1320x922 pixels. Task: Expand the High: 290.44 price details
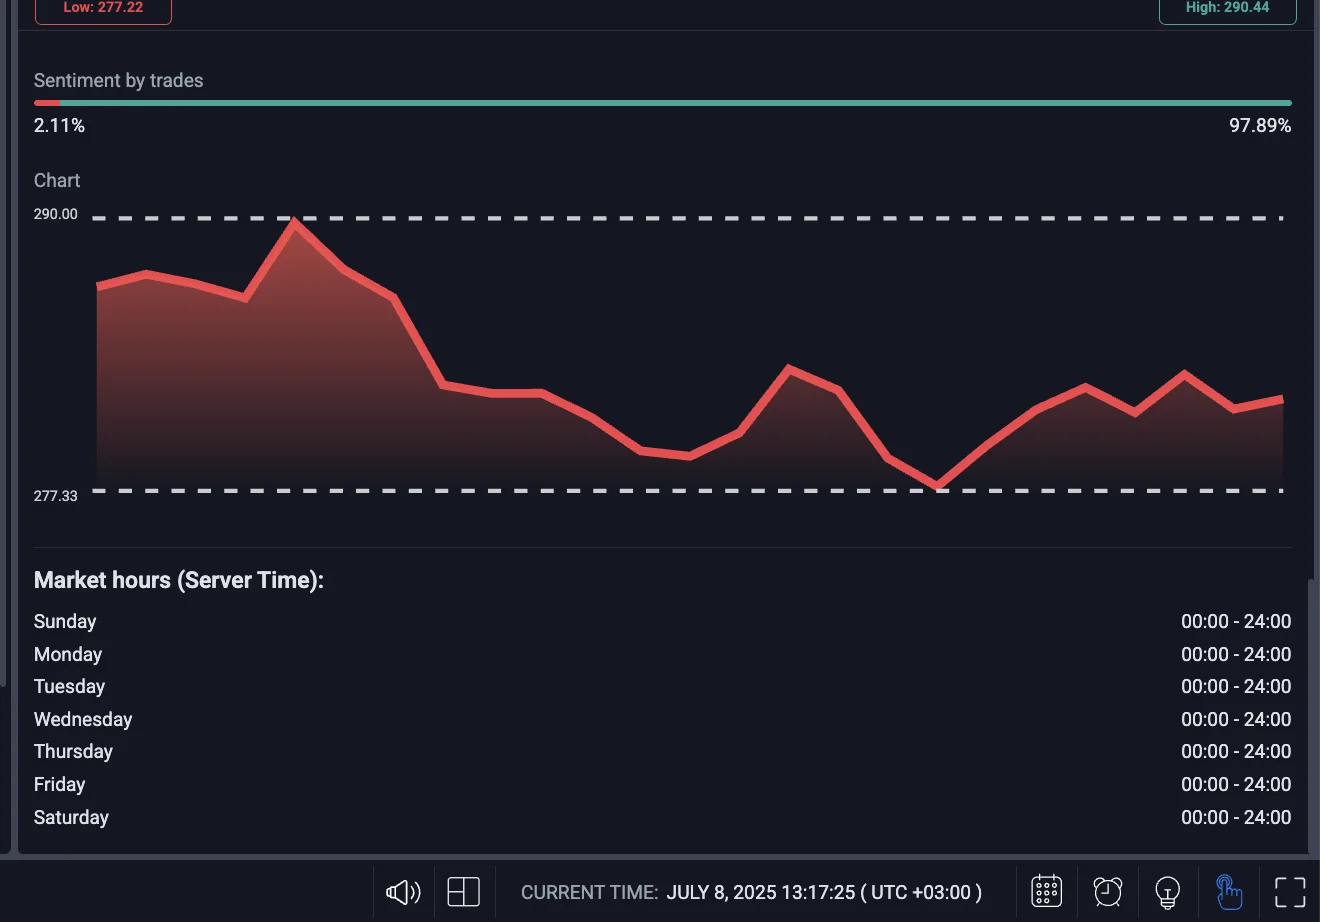click(1228, 7)
